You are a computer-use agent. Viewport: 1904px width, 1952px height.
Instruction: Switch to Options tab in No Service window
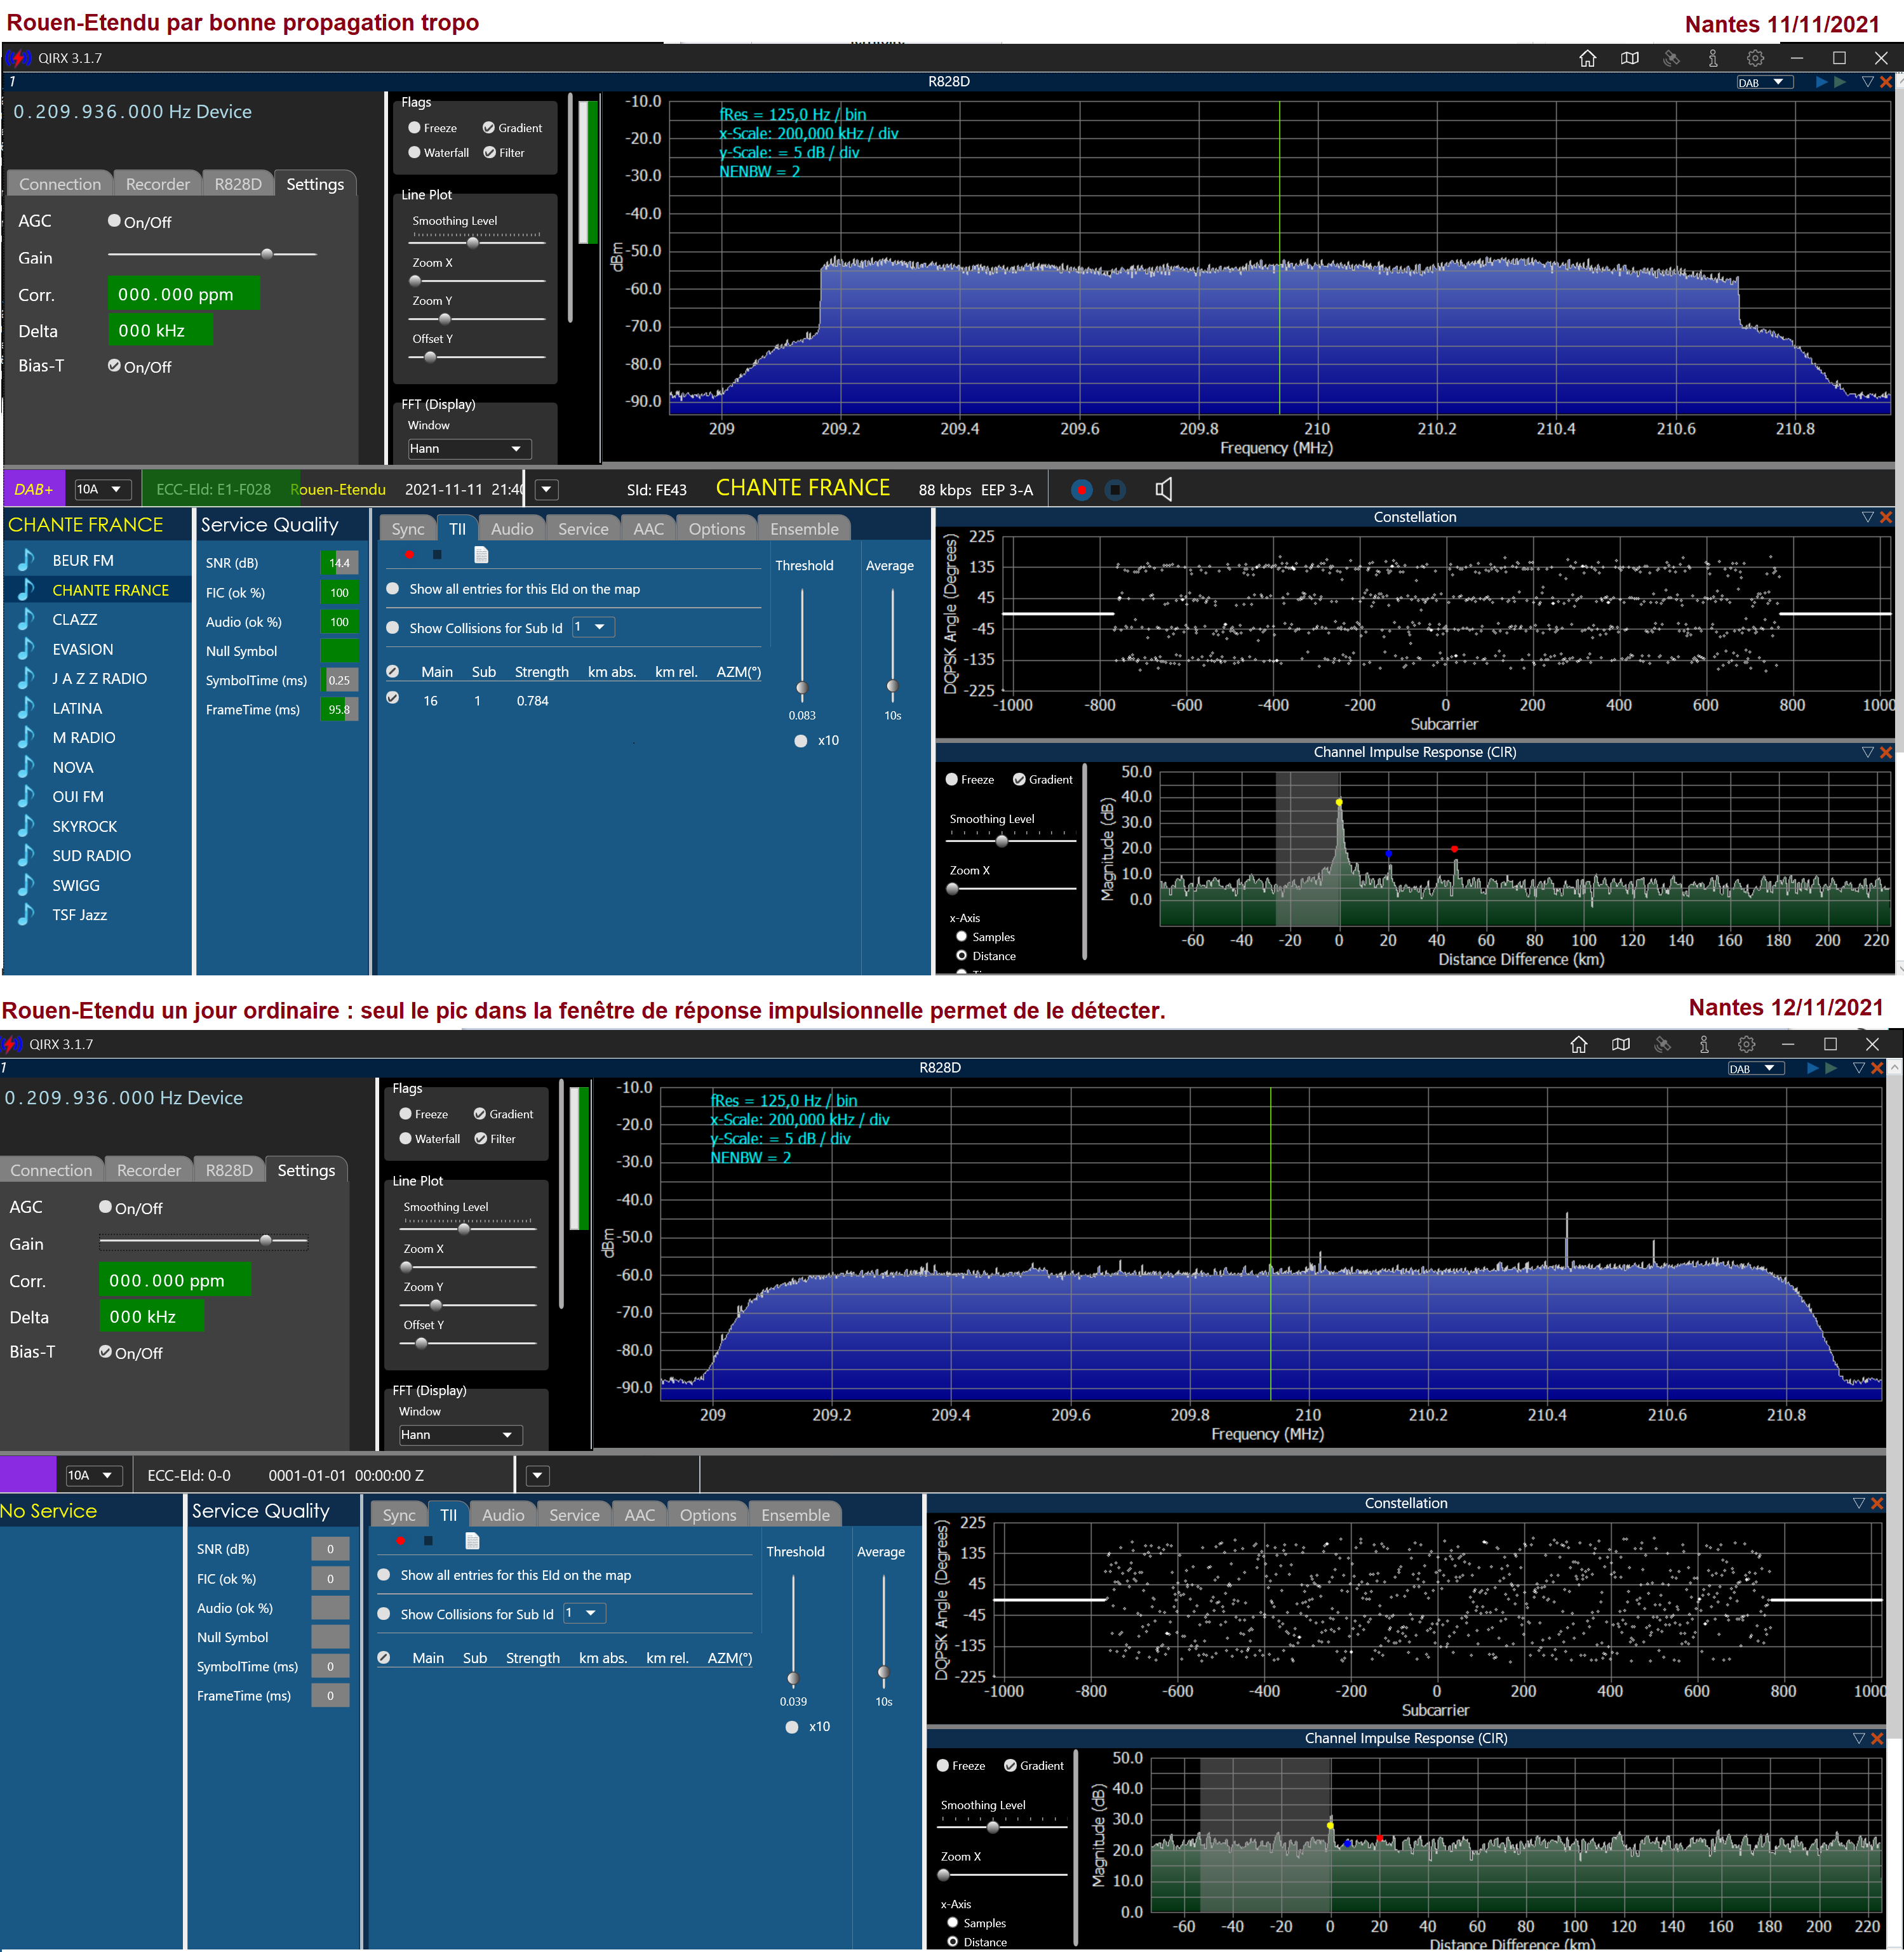pyautogui.click(x=708, y=1515)
